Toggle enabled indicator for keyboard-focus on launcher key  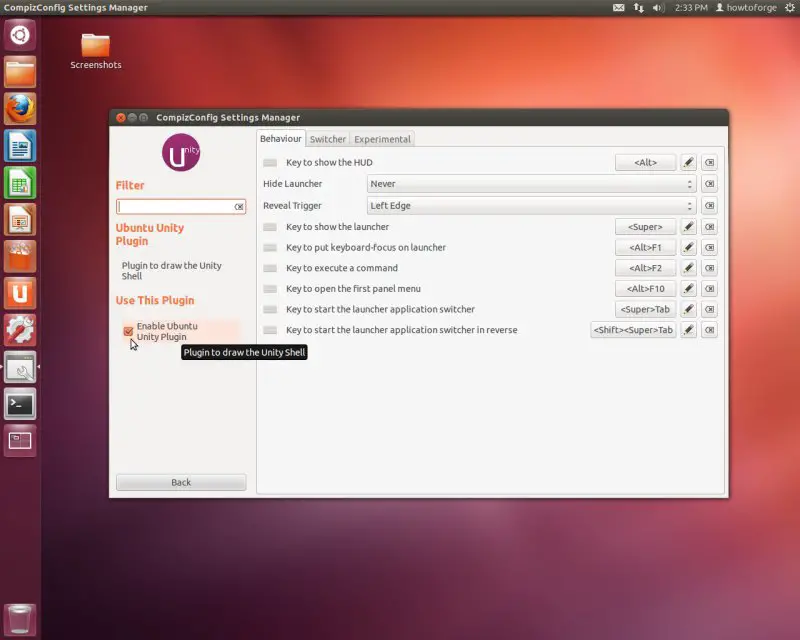point(270,248)
